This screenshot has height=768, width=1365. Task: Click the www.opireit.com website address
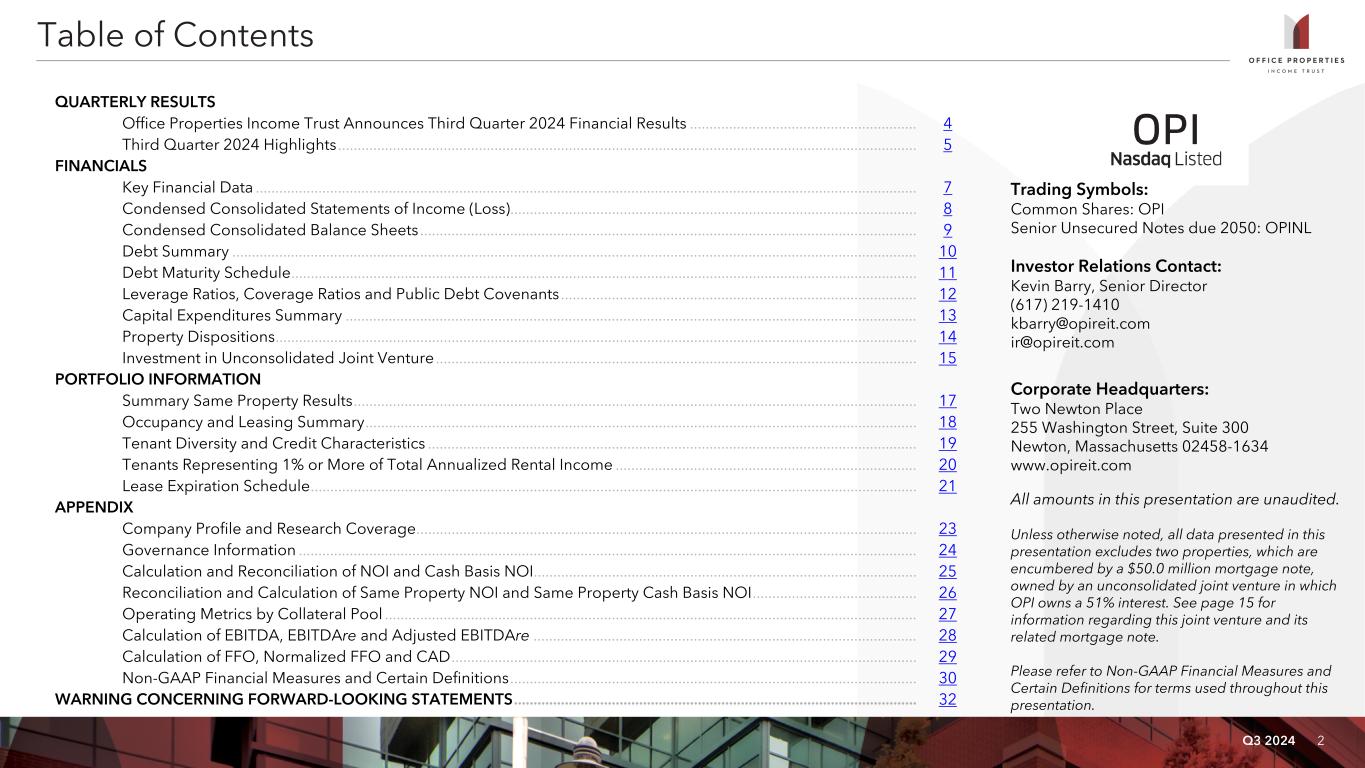(1071, 465)
